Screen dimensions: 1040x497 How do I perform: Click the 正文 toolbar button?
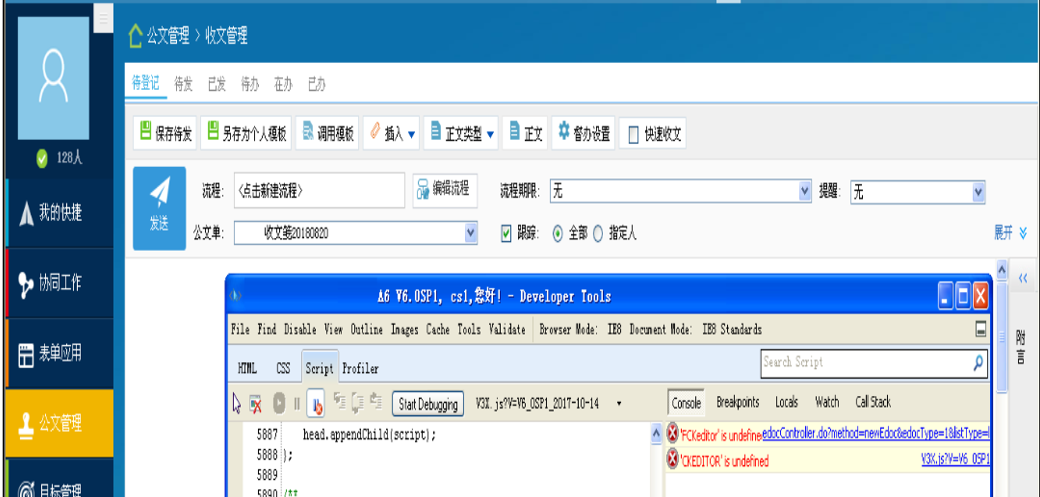point(525,133)
